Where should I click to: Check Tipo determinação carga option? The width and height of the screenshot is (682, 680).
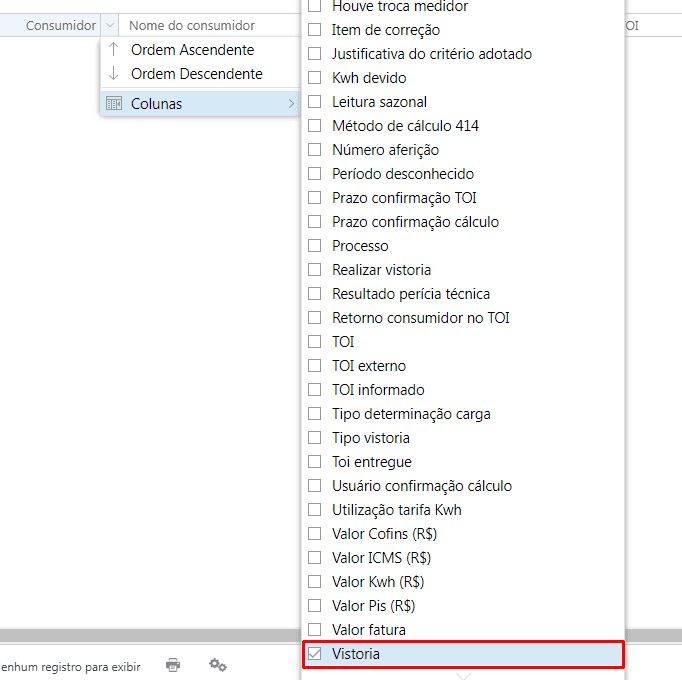pos(314,413)
